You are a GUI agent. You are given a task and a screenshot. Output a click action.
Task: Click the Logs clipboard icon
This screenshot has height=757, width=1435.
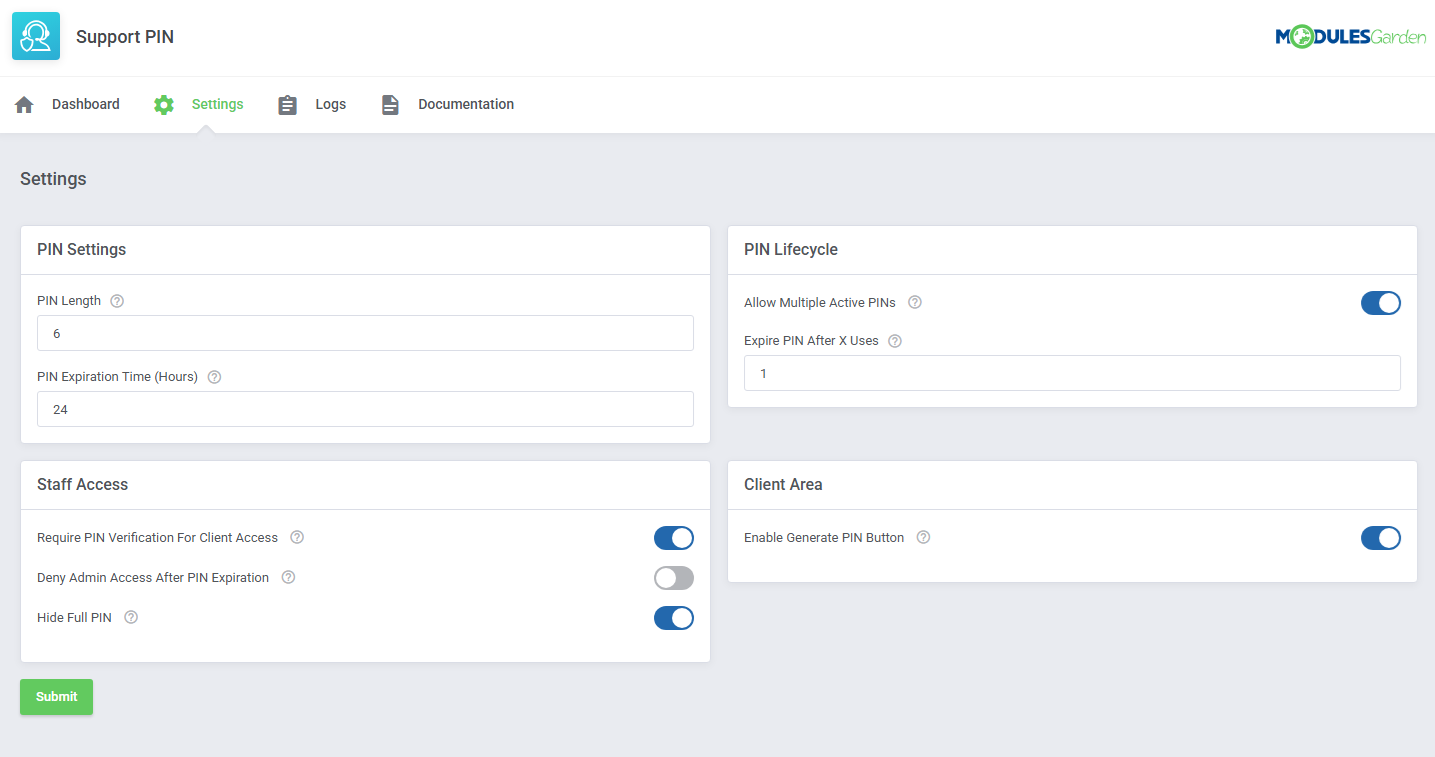click(x=288, y=104)
